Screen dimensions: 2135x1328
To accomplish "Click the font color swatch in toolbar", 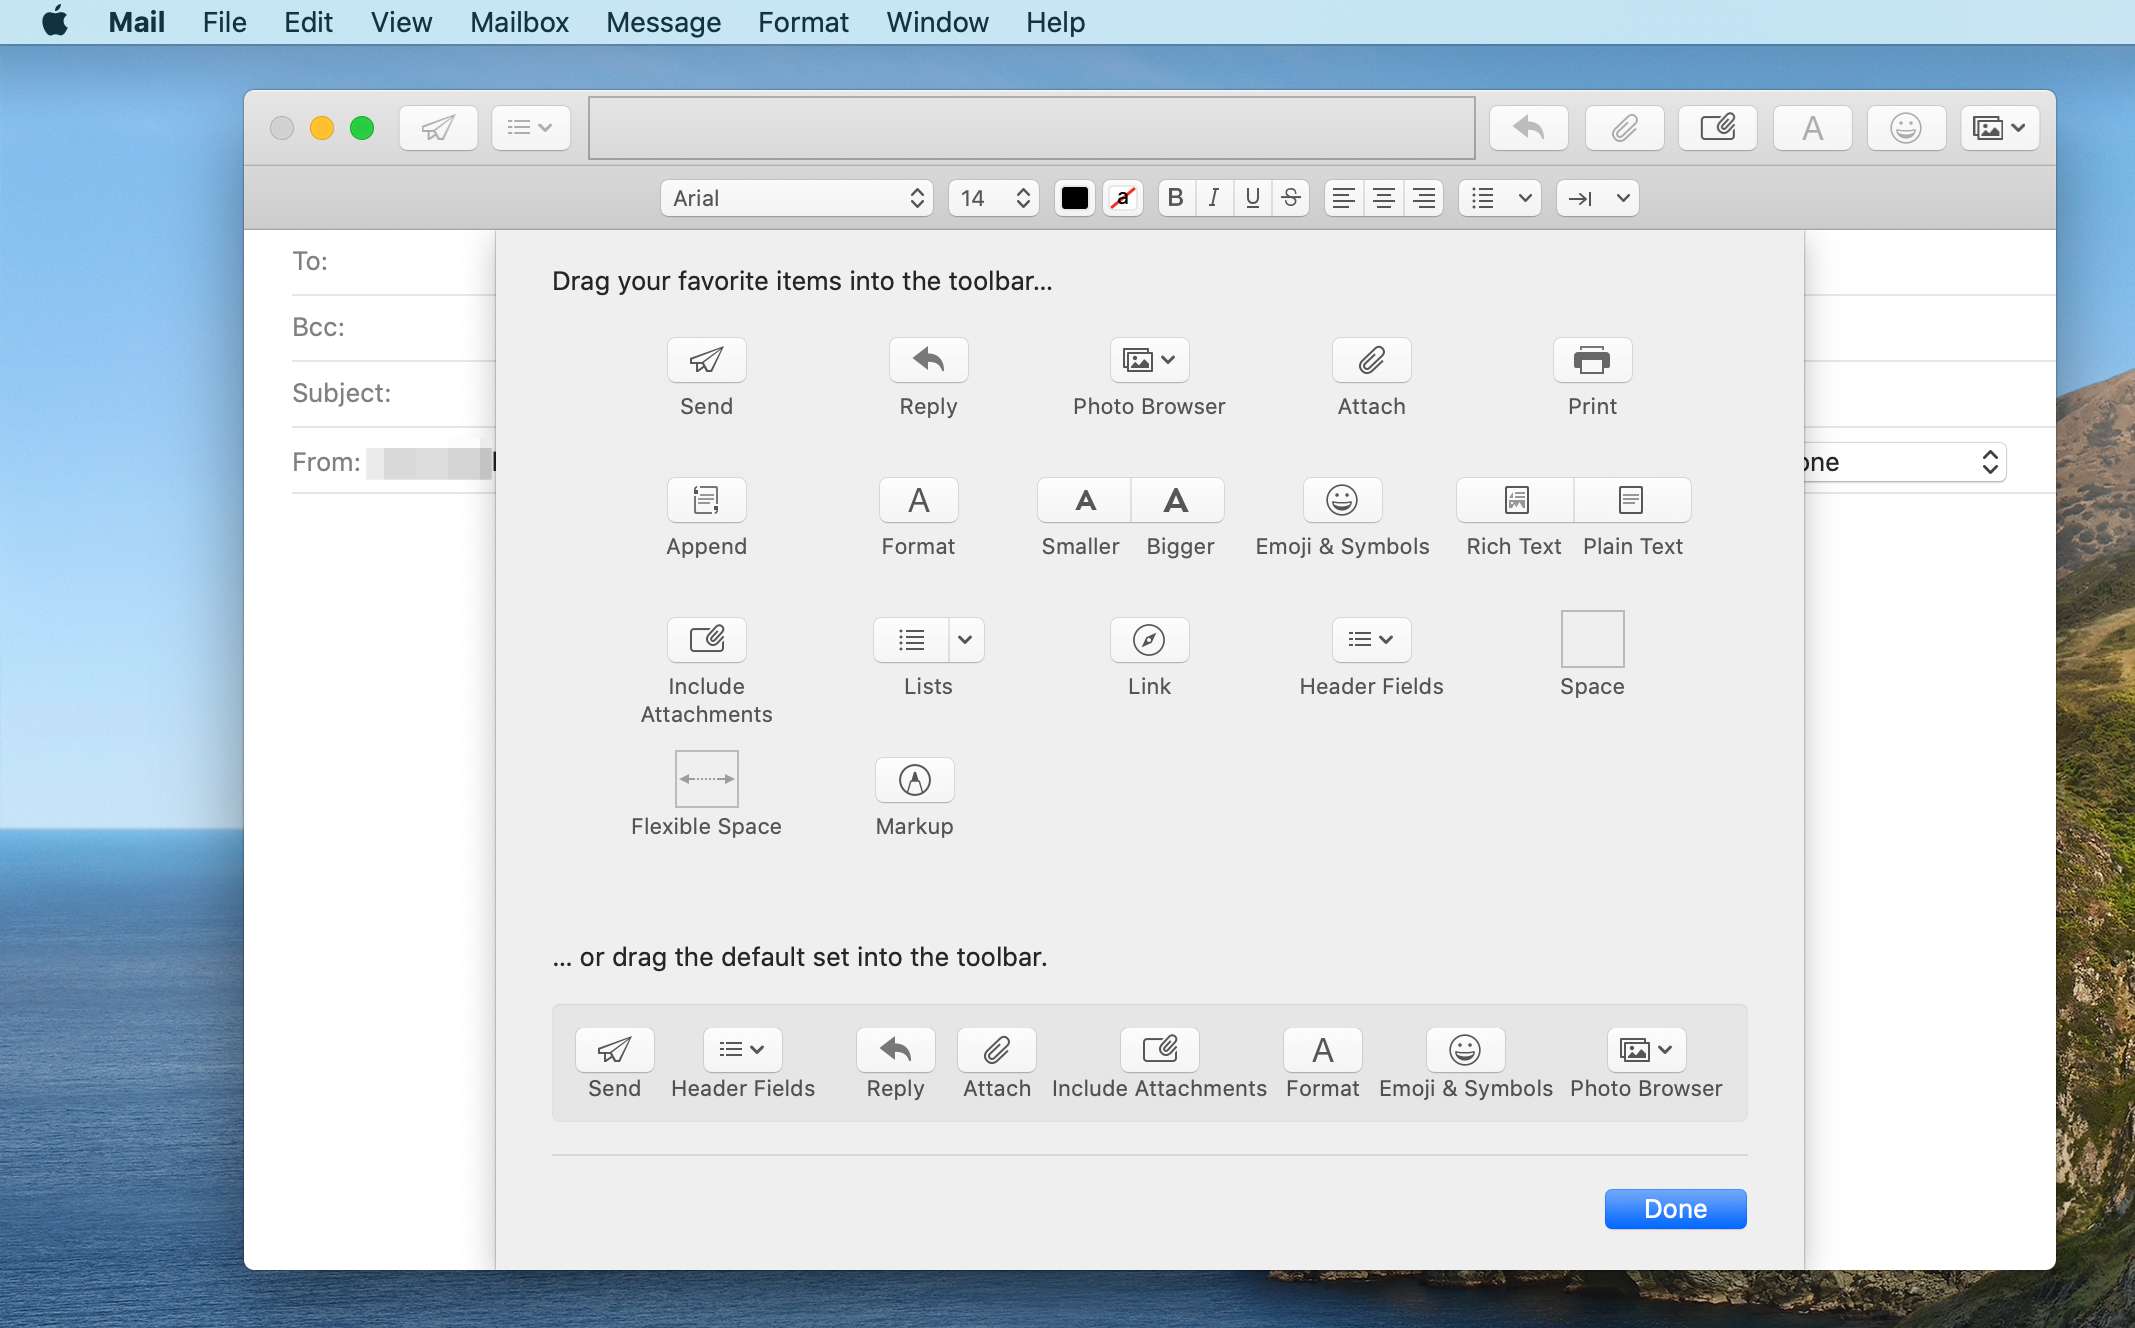I will (x=1077, y=197).
